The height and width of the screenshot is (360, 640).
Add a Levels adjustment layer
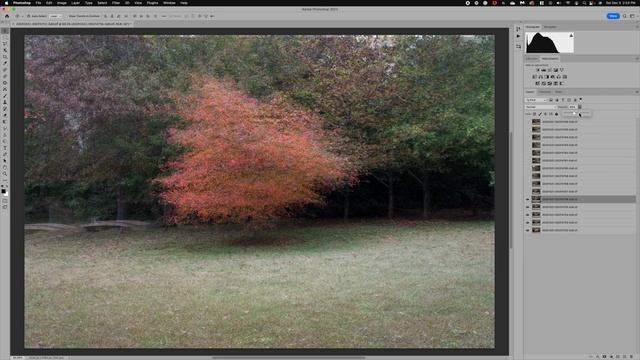pyautogui.click(x=544, y=70)
